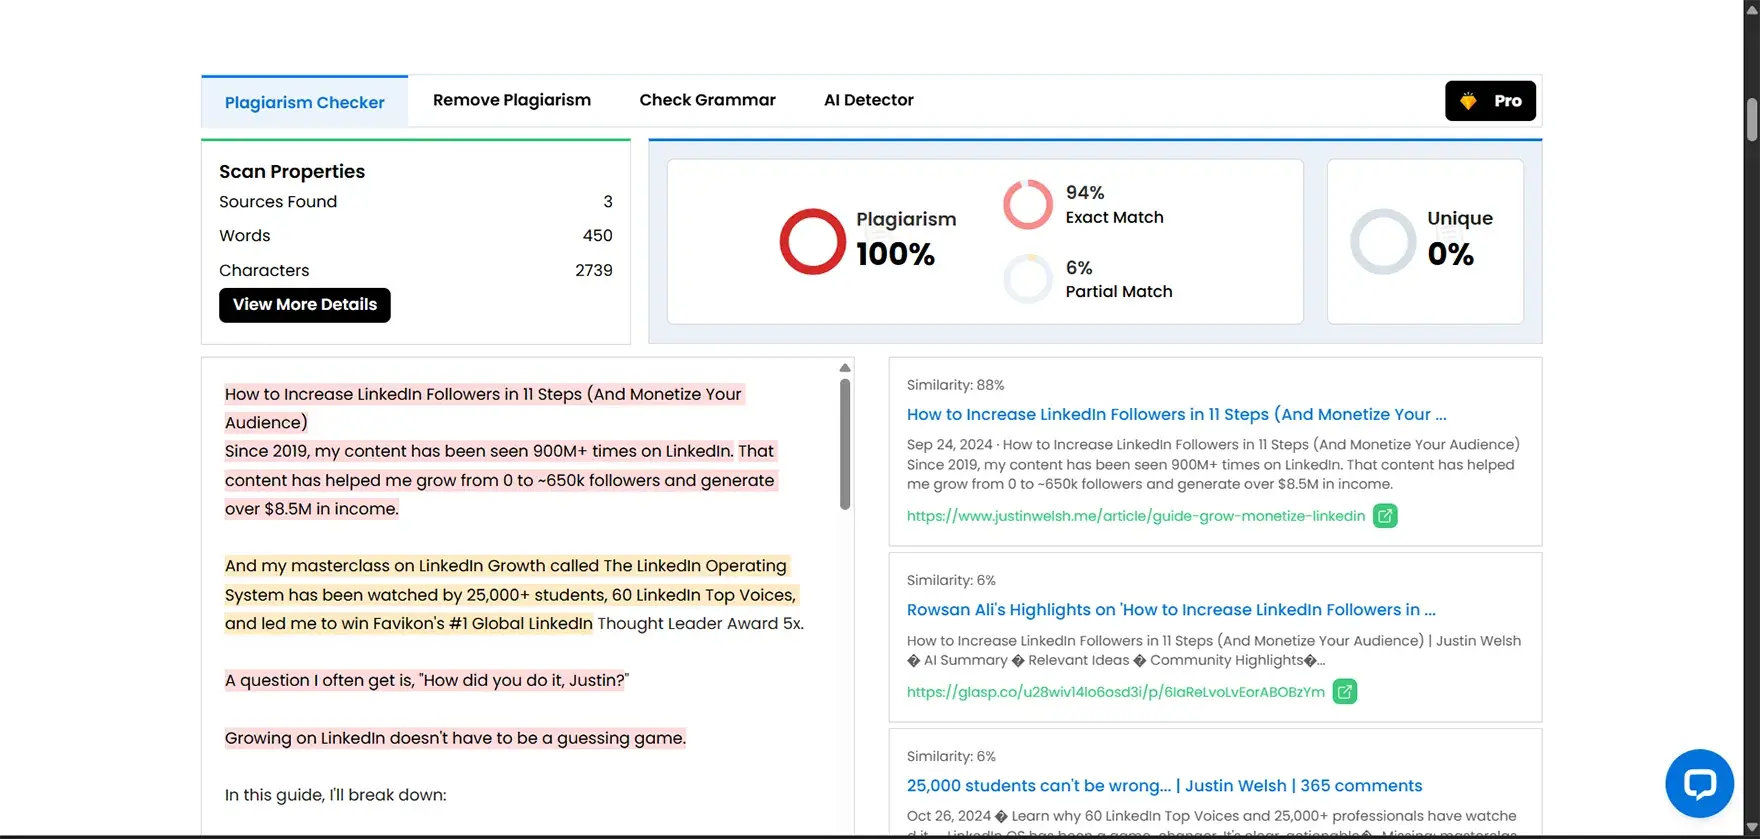Click the highlighted 'How did you do it, Justin?' sentence
The image size is (1760, 839).
coord(427,681)
